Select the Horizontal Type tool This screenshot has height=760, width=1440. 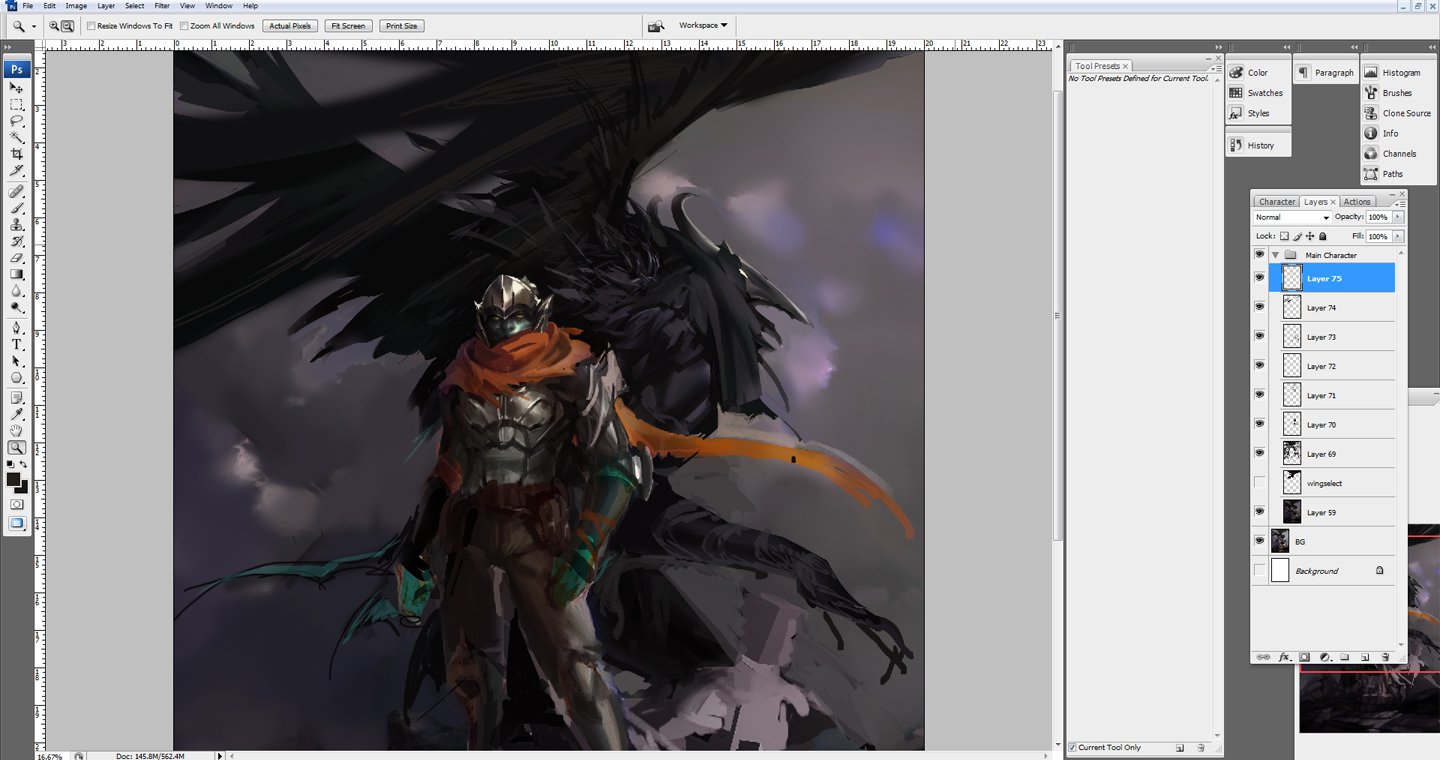[17, 345]
